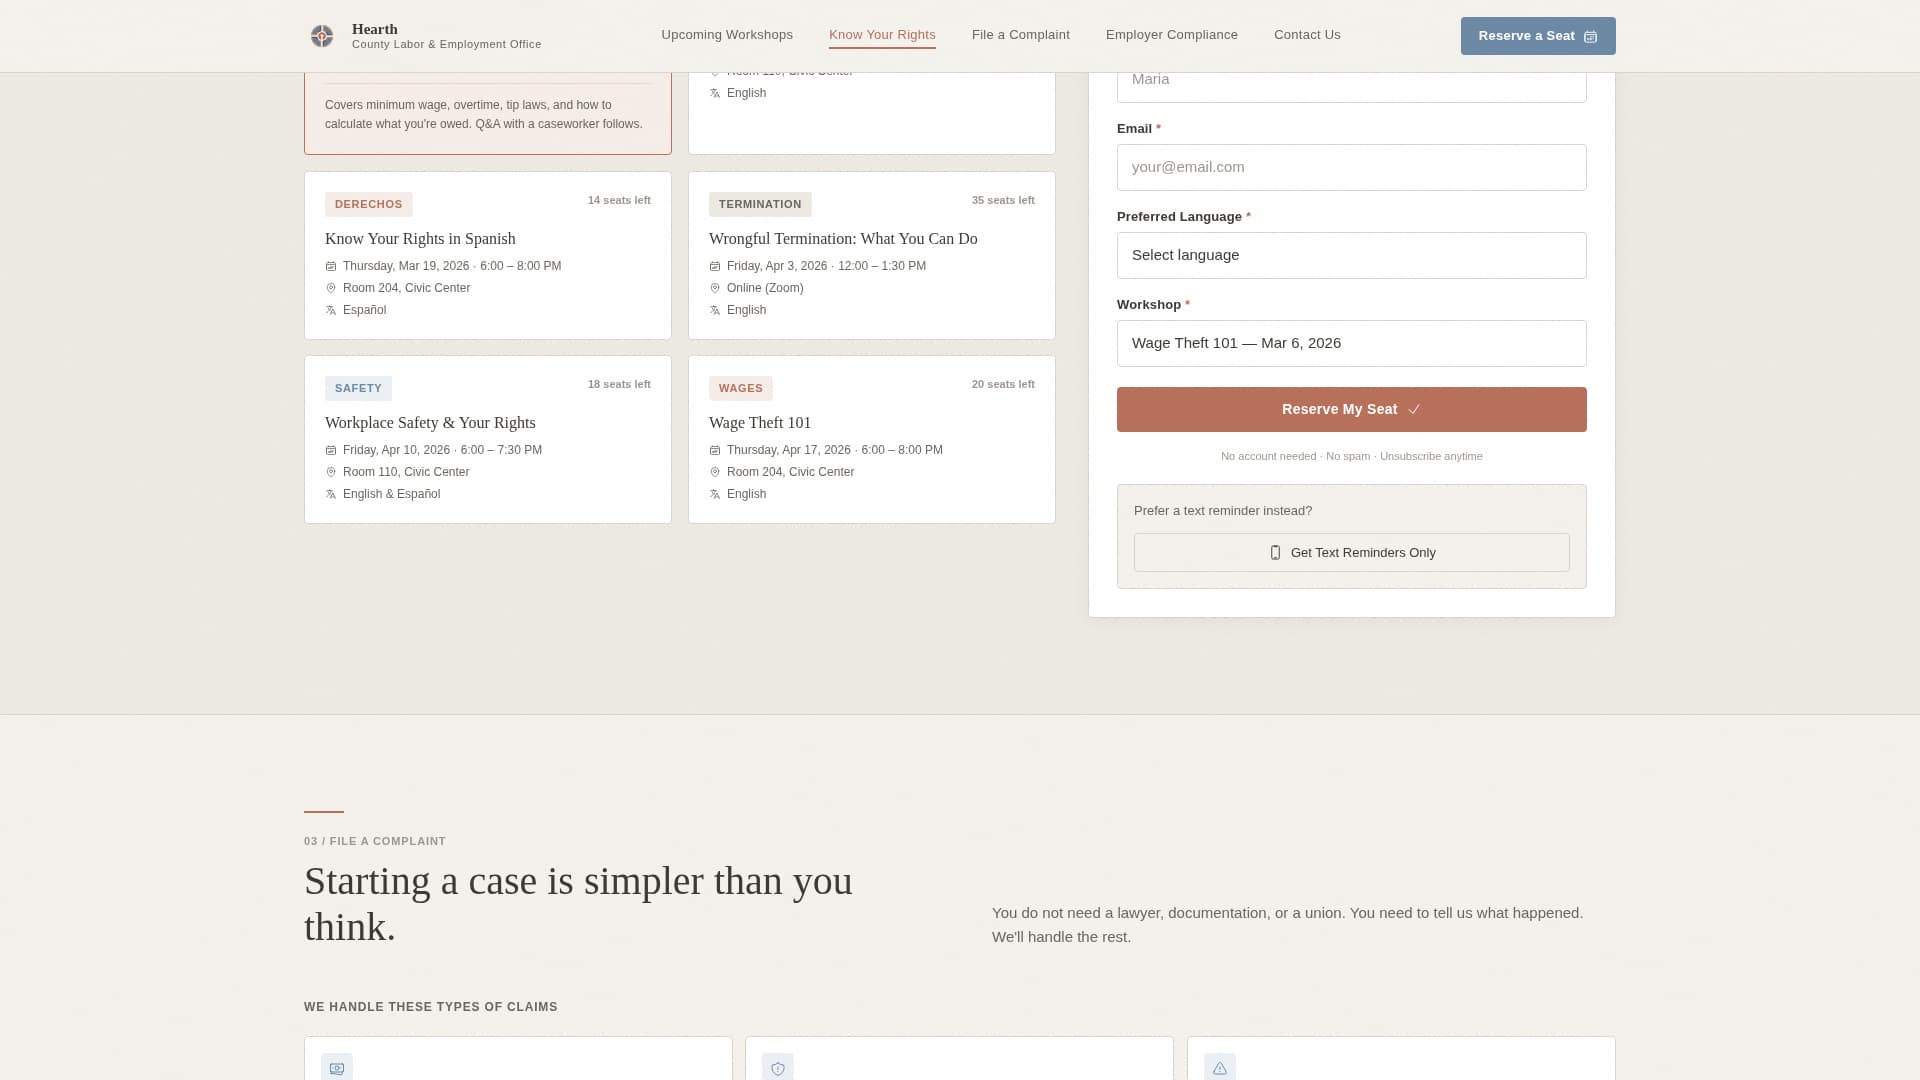Click location pin icon next to Online (Zoom)
Screen dimensions: 1920x1080
pyautogui.click(x=715, y=288)
